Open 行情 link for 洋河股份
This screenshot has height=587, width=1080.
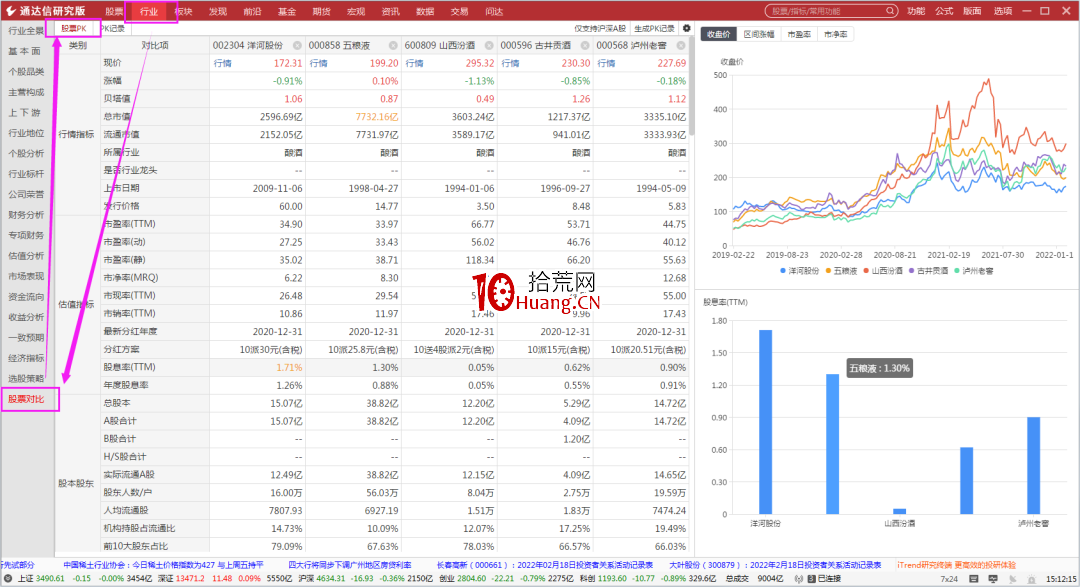pyautogui.click(x=222, y=63)
